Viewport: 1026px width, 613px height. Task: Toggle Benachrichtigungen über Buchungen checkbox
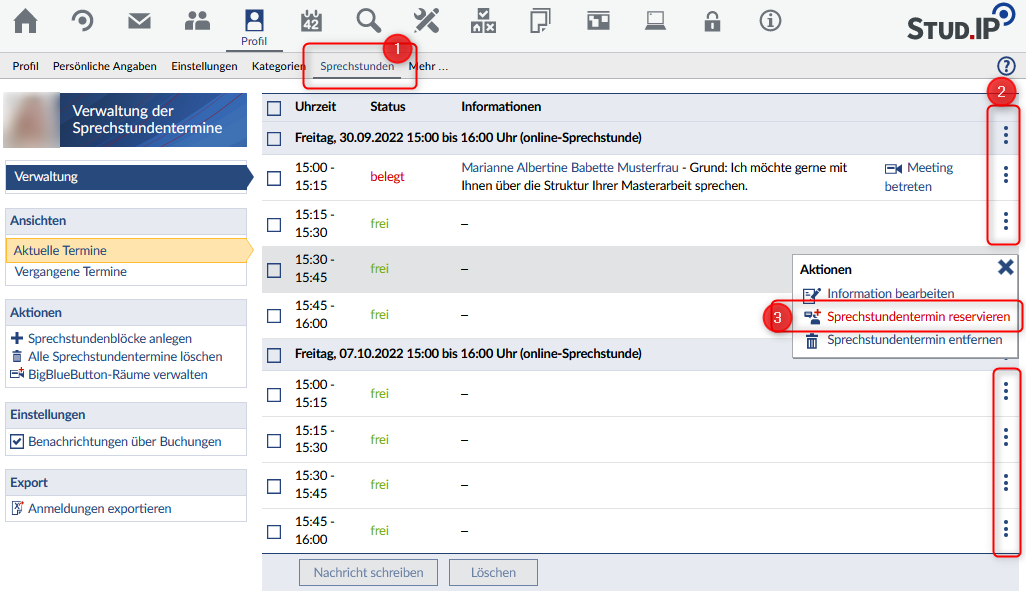[17, 441]
